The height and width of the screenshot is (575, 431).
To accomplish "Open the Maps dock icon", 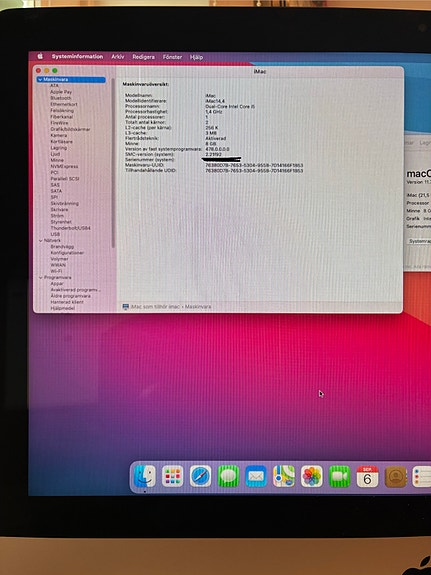I will pos(284,476).
